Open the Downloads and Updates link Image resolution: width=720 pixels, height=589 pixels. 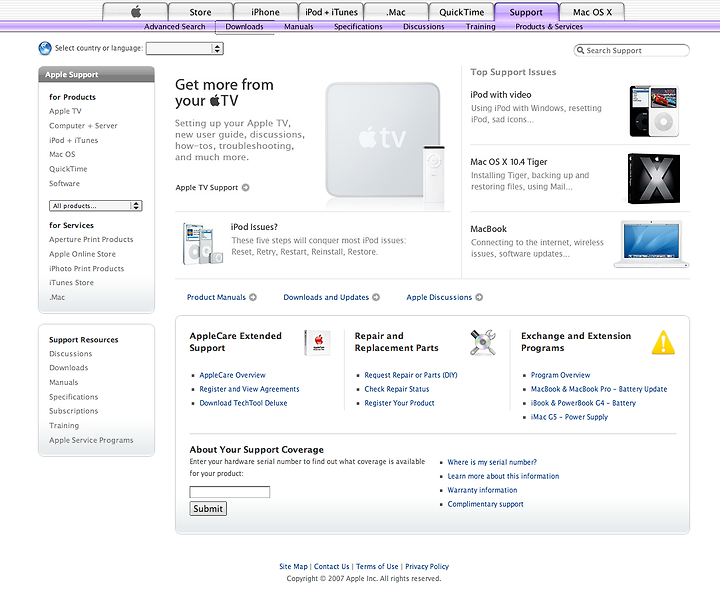[326, 297]
